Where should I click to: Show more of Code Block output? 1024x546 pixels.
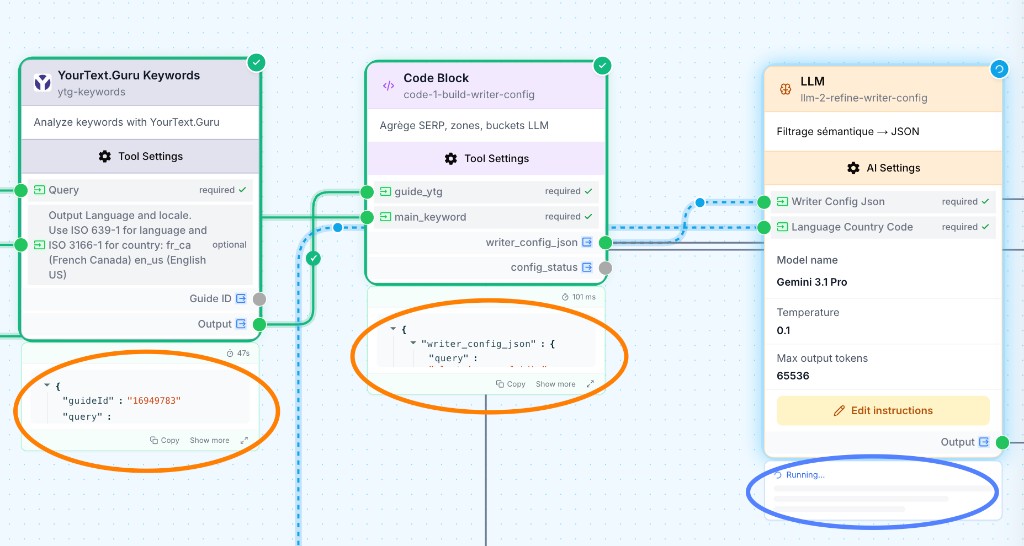pyautogui.click(x=556, y=384)
